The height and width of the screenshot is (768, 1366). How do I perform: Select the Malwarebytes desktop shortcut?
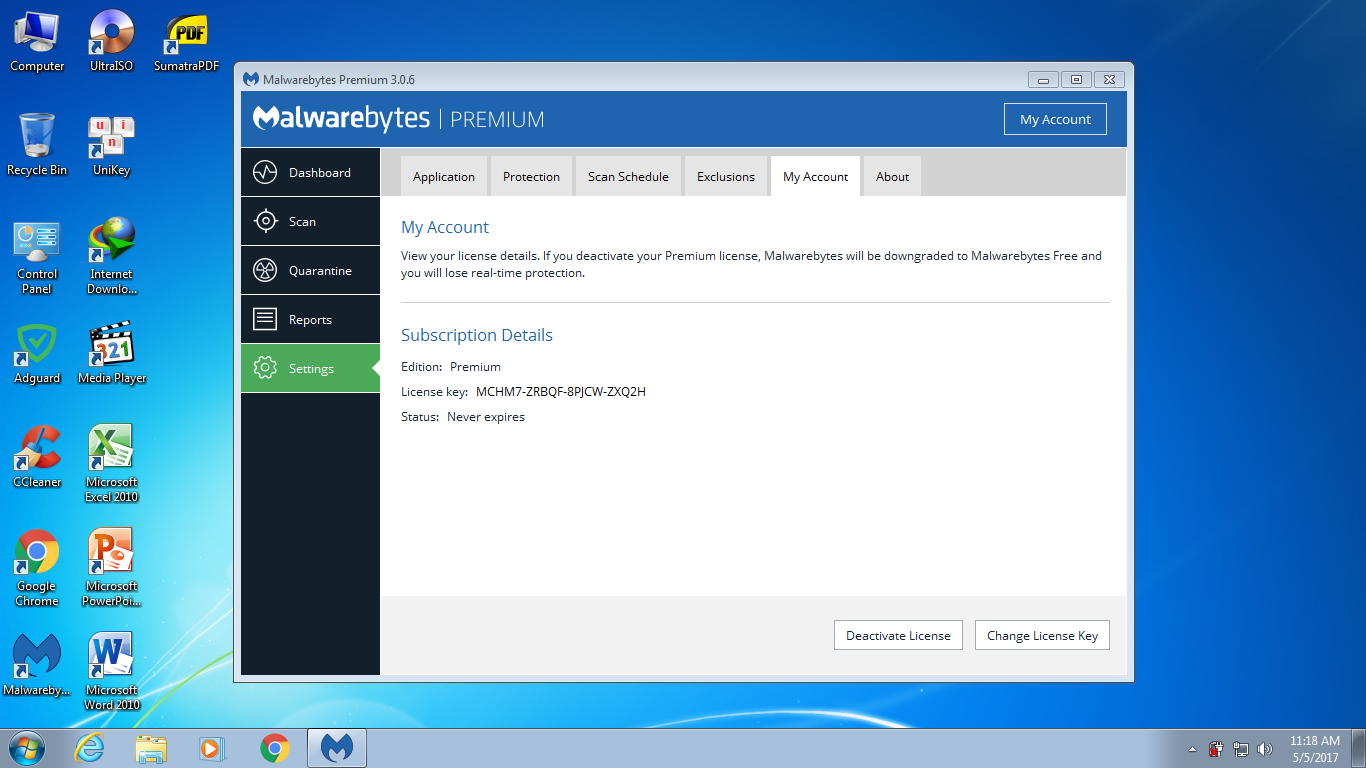(x=37, y=665)
